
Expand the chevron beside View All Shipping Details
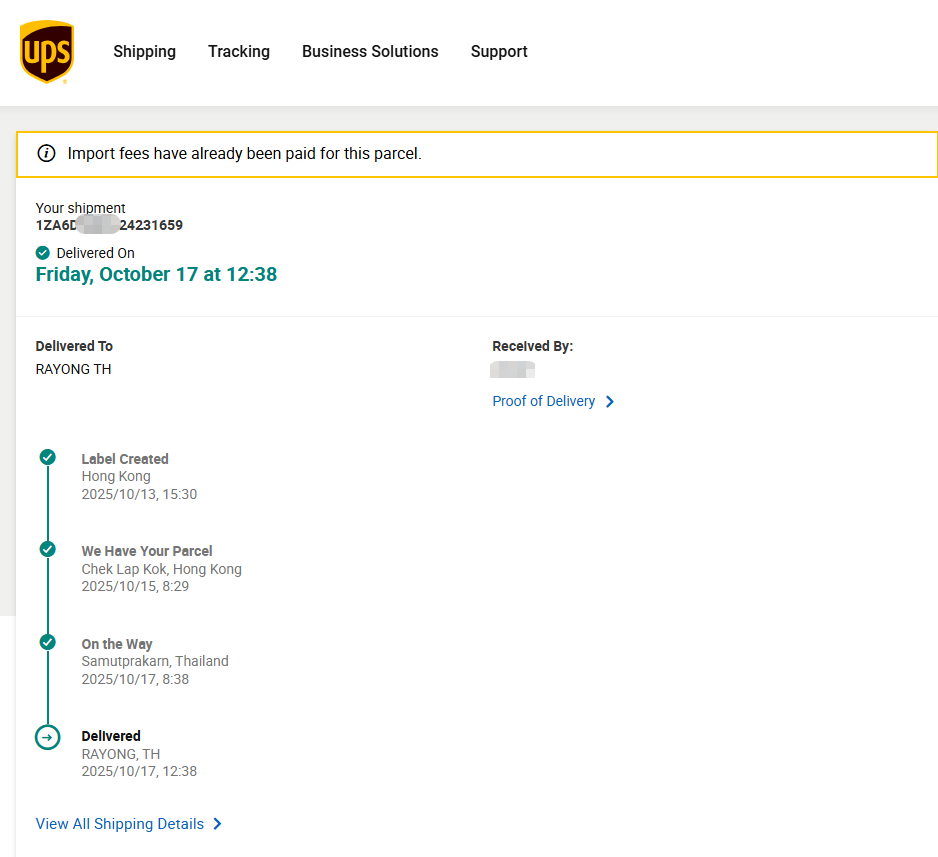[218, 824]
